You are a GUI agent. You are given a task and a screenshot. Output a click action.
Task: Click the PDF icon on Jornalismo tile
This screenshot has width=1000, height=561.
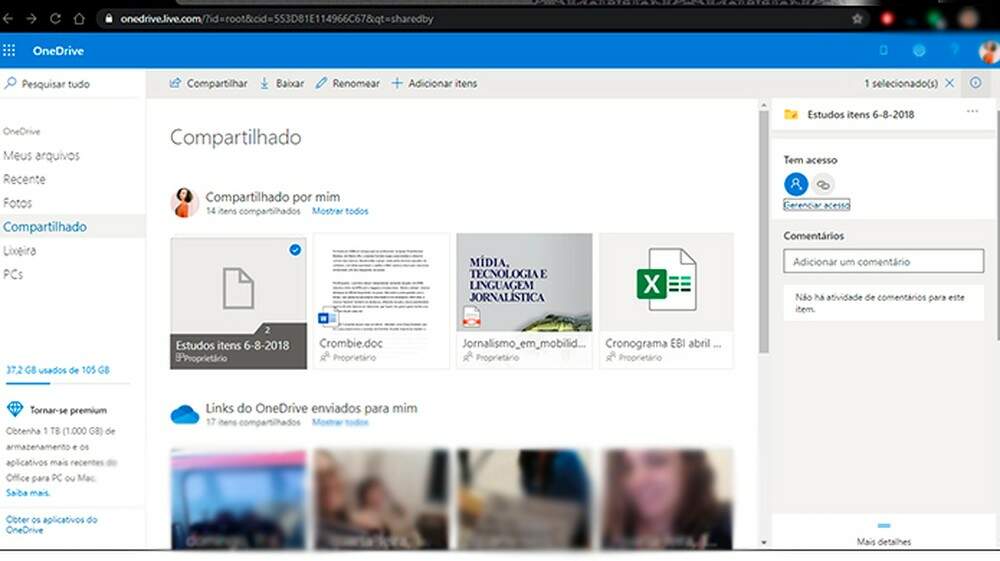click(471, 317)
